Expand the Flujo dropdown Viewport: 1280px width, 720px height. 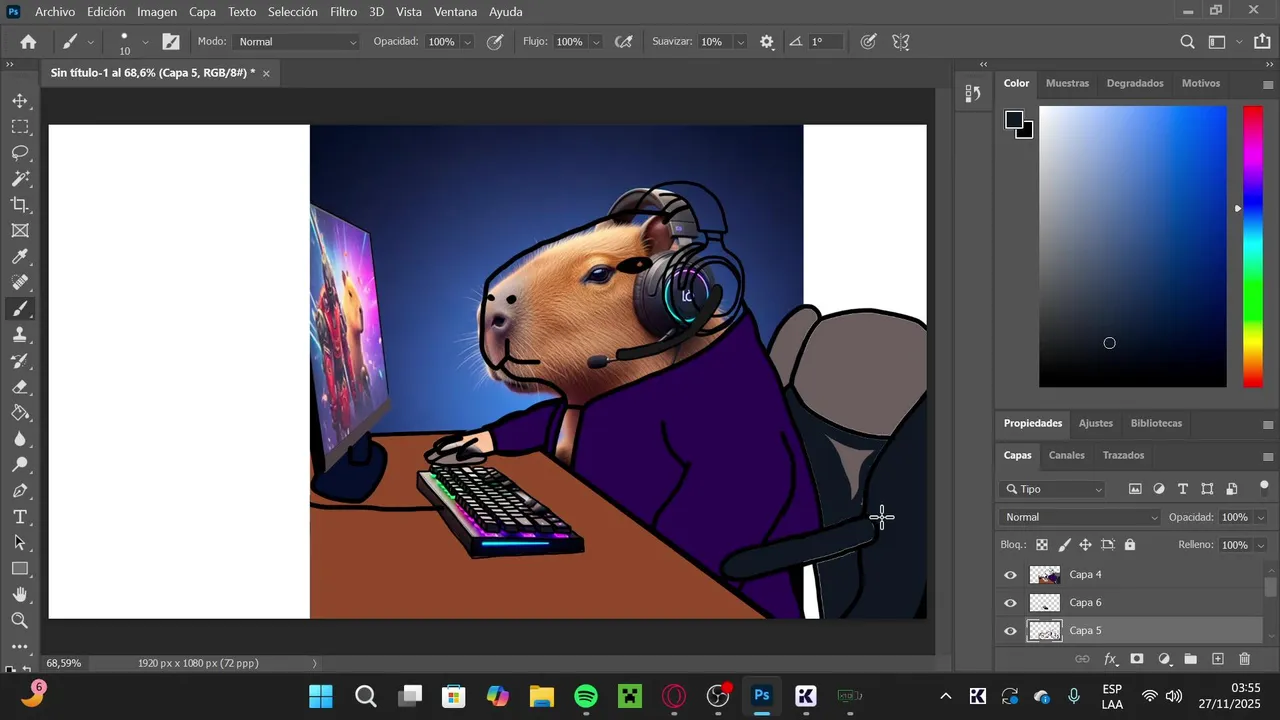pos(596,42)
